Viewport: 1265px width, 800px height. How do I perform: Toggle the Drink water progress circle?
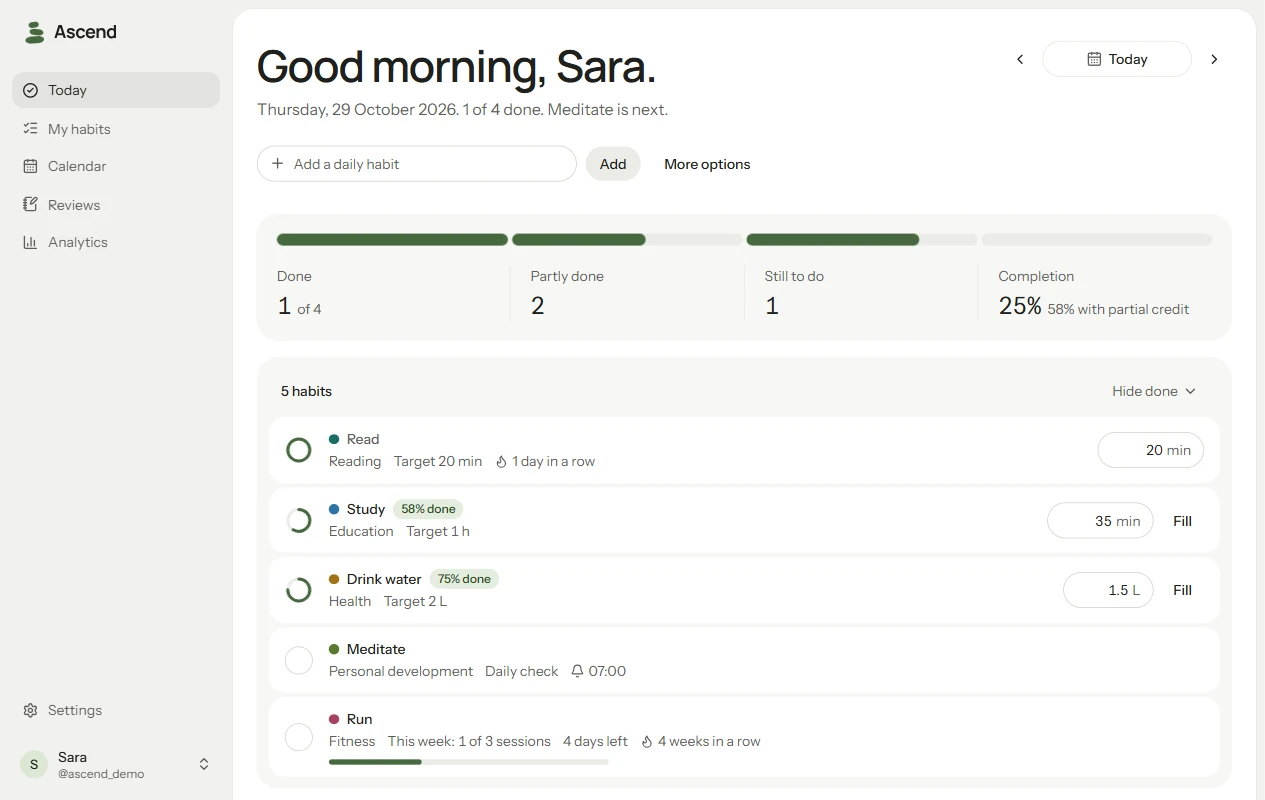(x=299, y=590)
